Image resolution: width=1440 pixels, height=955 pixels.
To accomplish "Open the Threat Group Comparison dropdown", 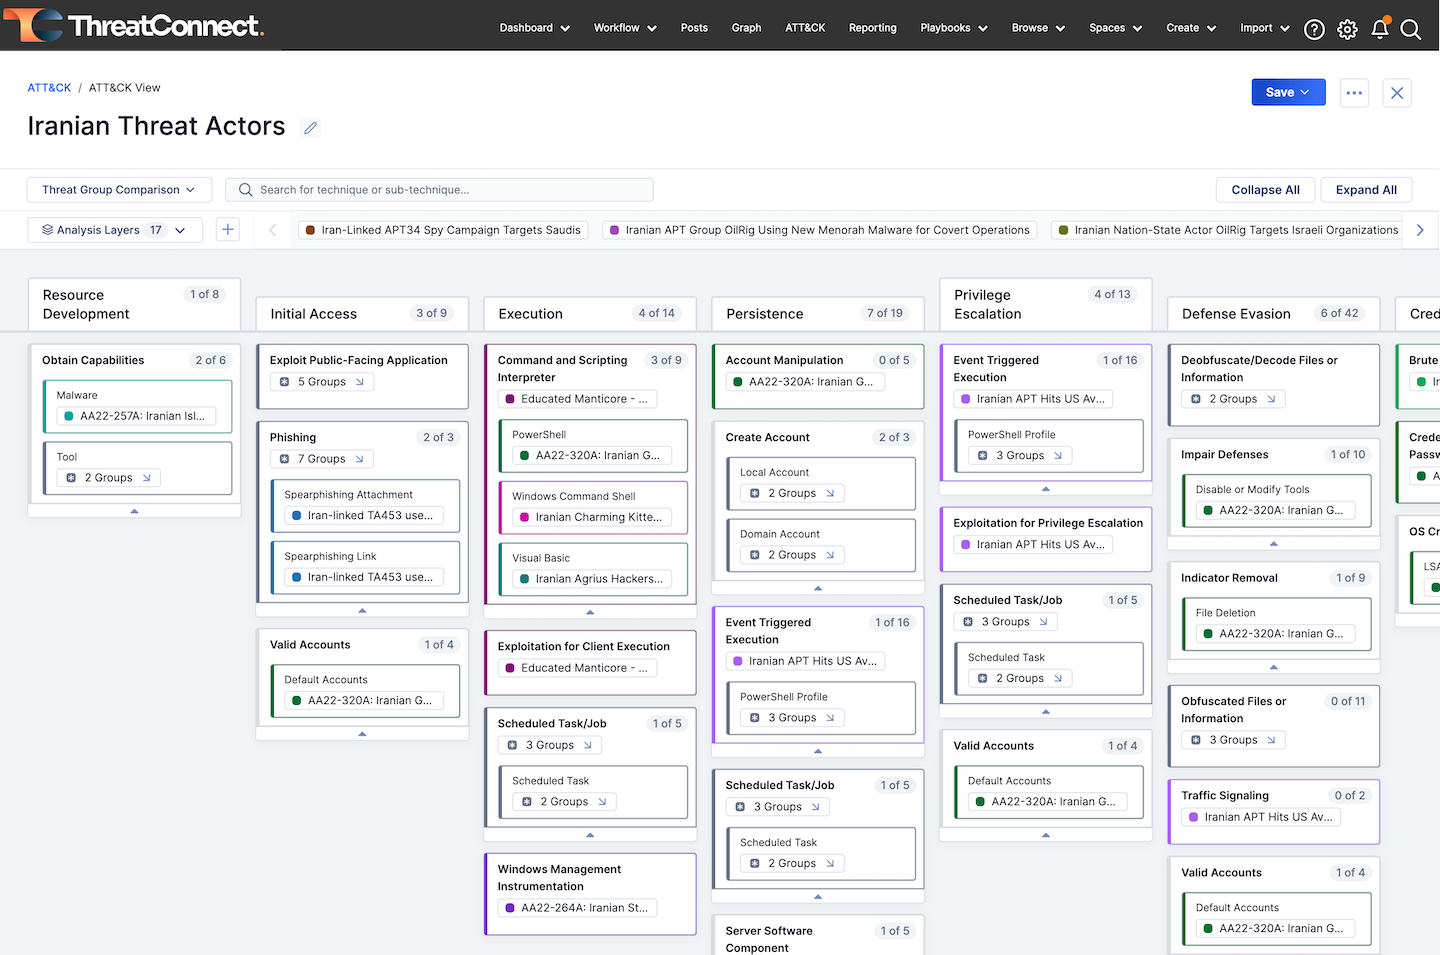I will coord(119,190).
